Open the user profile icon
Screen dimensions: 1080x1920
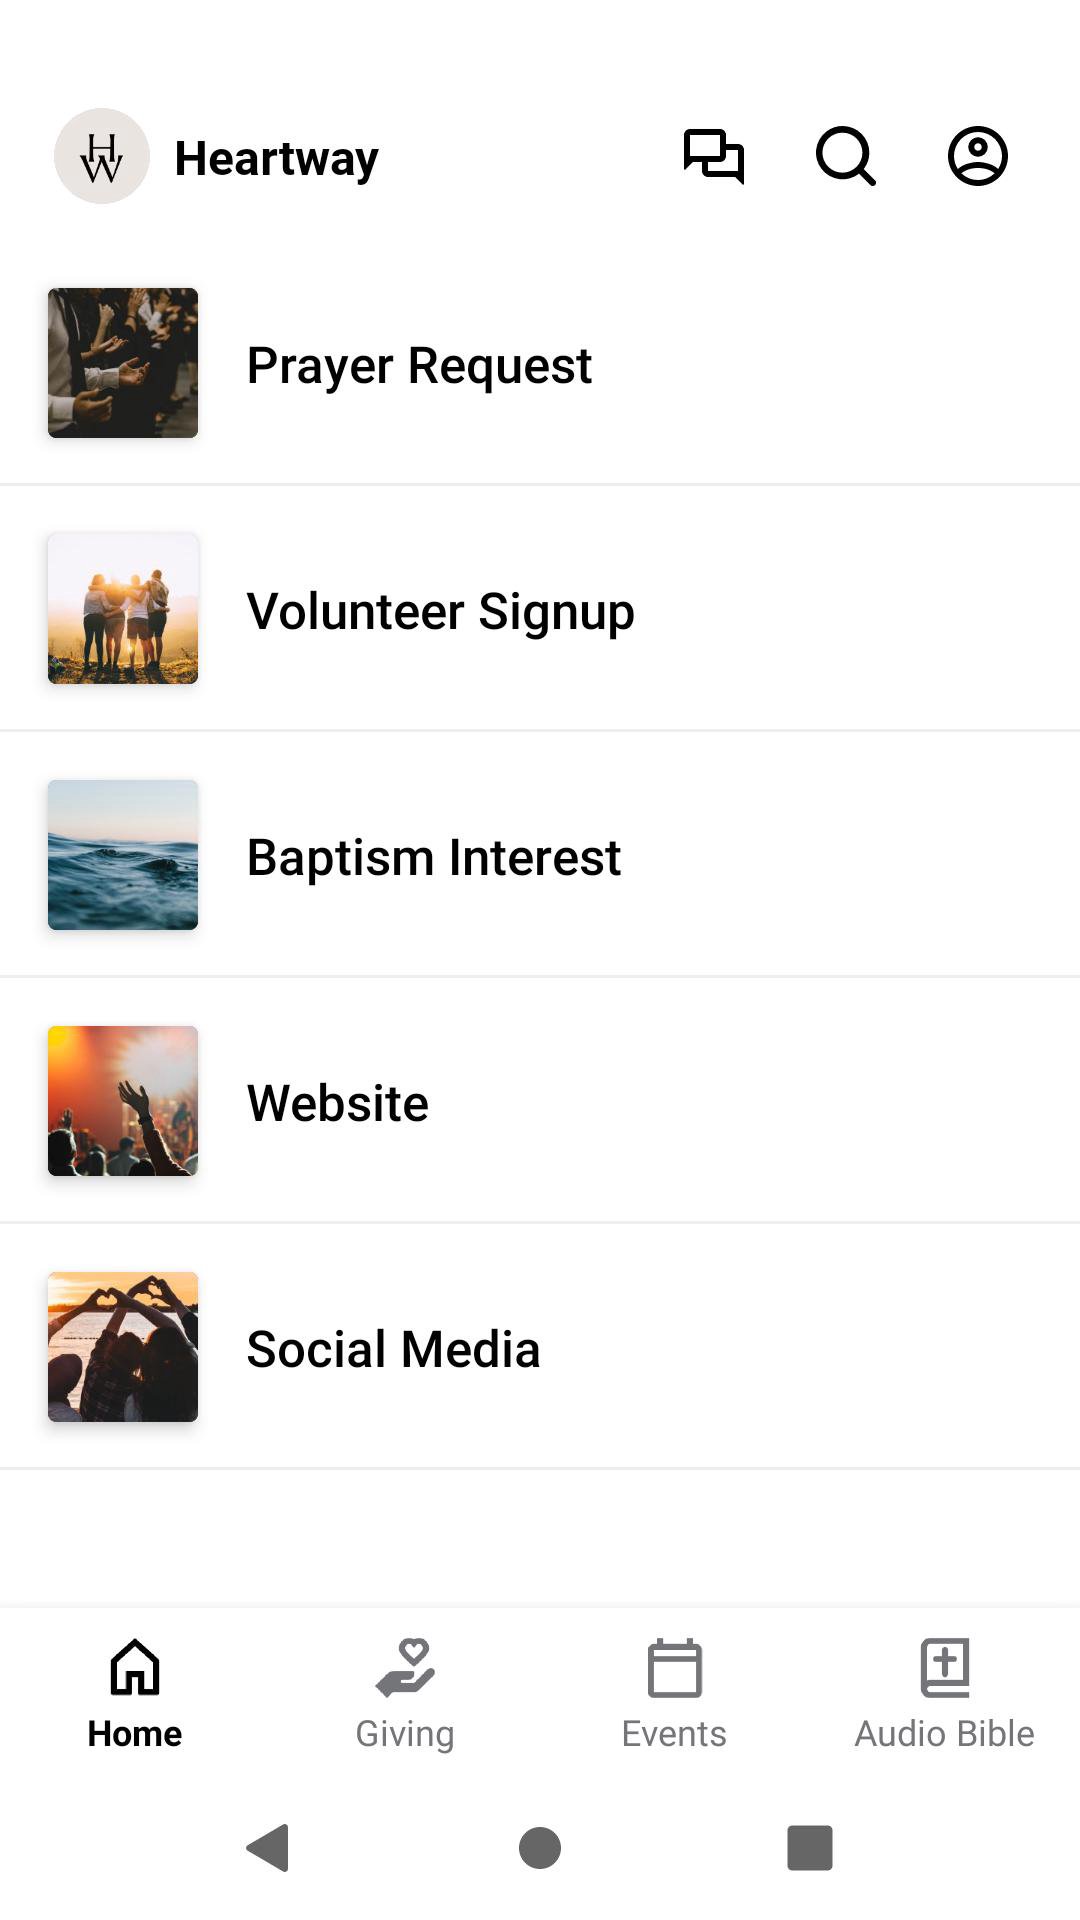(977, 156)
